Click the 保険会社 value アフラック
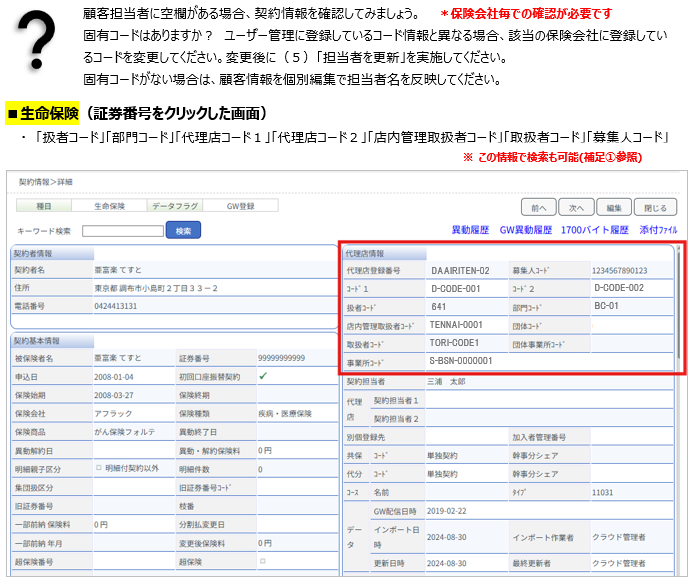 pyautogui.click(x=113, y=413)
